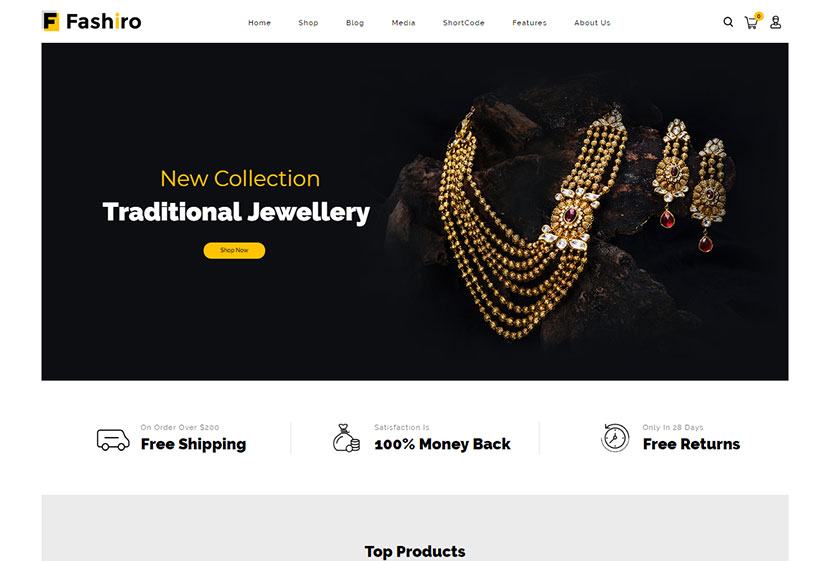Click the cart item count badge
The width and height of the screenshot is (830, 561).
coord(759,16)
